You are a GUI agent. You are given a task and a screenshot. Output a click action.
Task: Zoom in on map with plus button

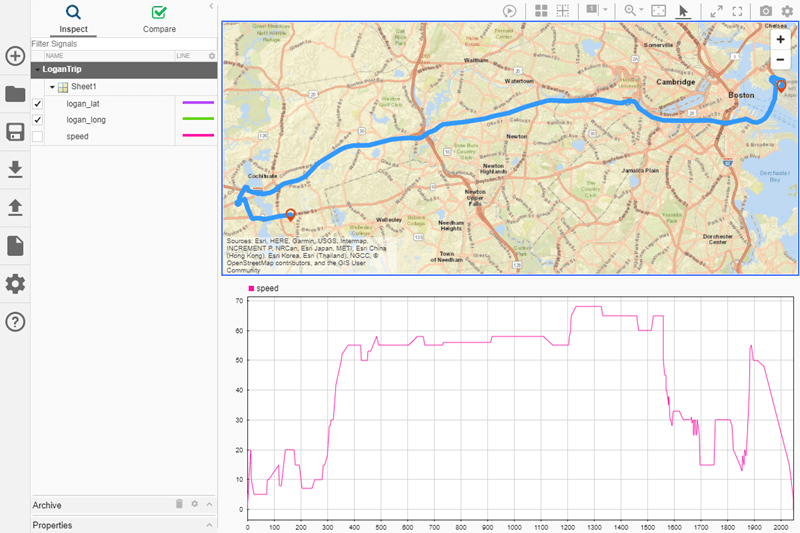780,39
